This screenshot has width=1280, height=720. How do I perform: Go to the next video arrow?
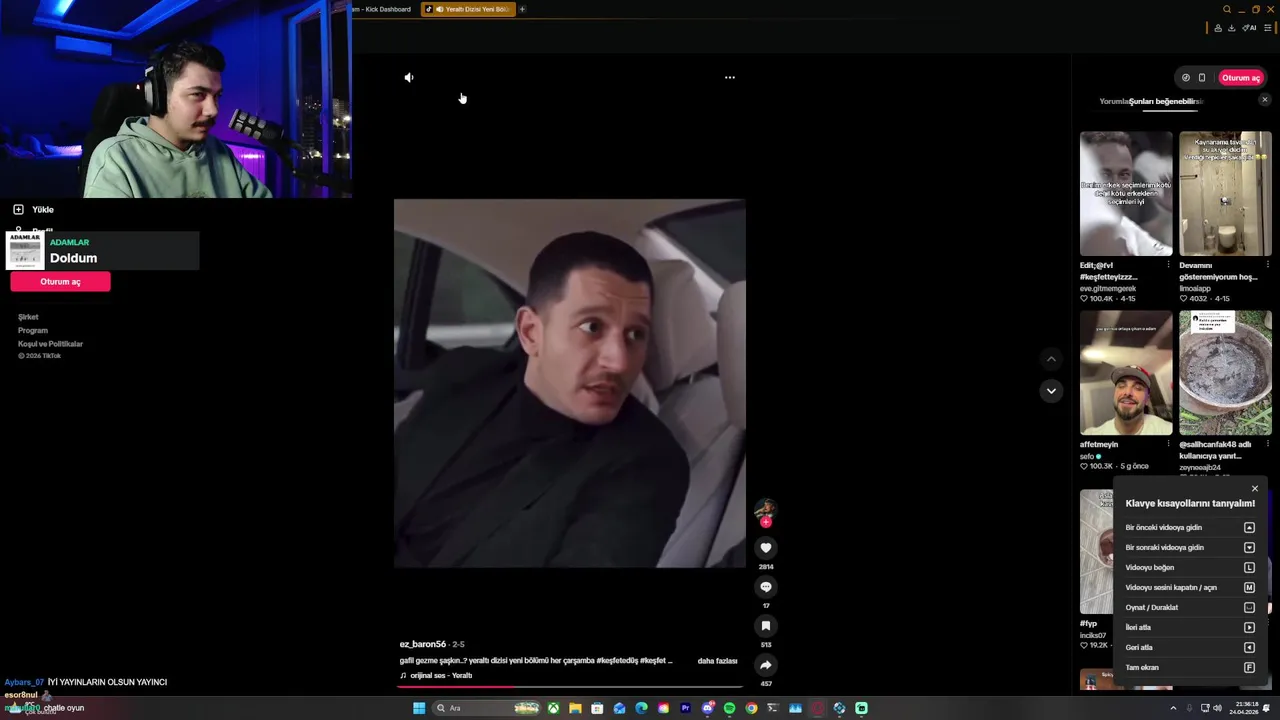[x=1051, y=391]
